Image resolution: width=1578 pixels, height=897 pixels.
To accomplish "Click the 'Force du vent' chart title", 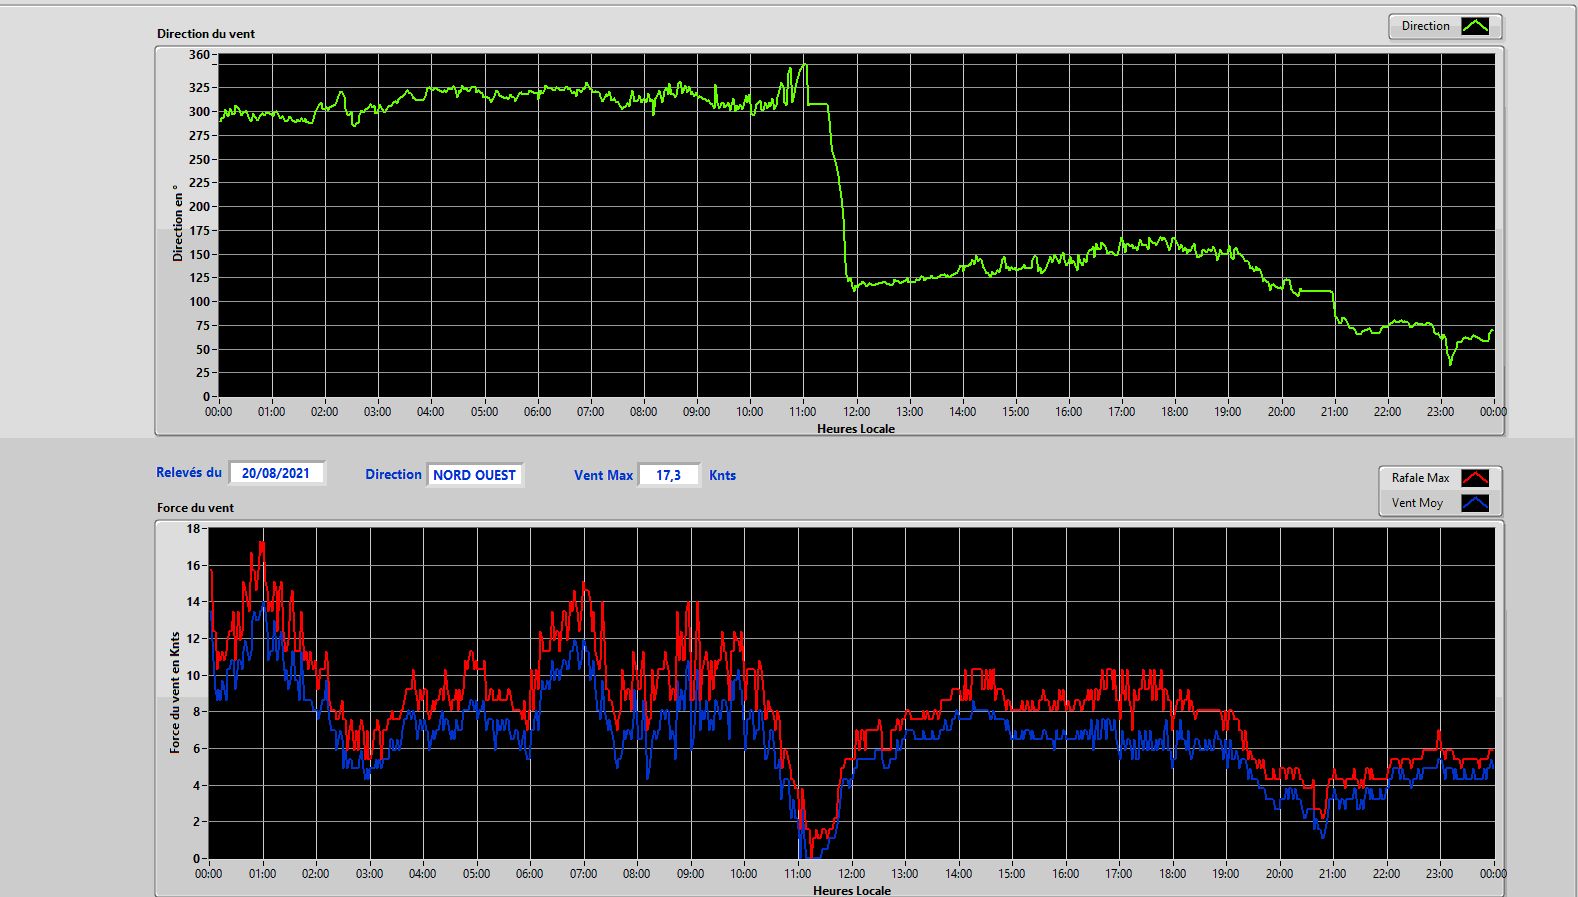I will tap(195, 507).
